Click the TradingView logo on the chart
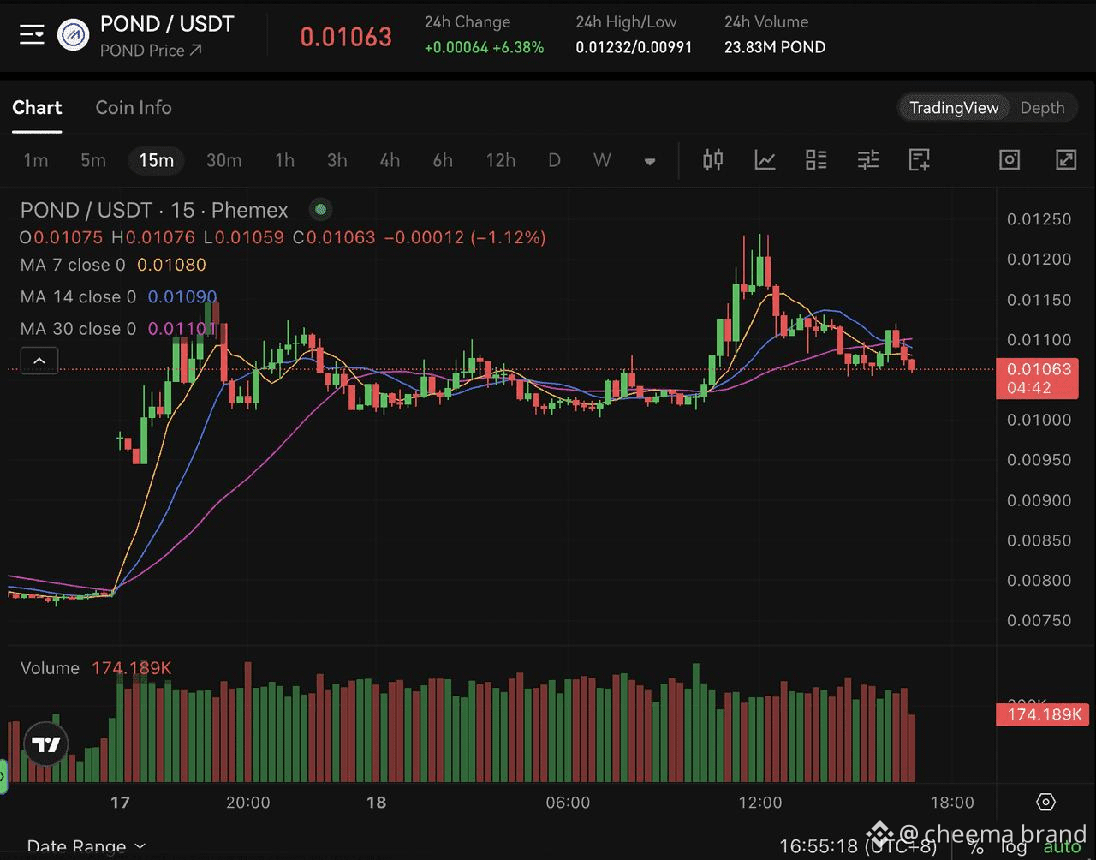1096x860 pixels. 46,744
